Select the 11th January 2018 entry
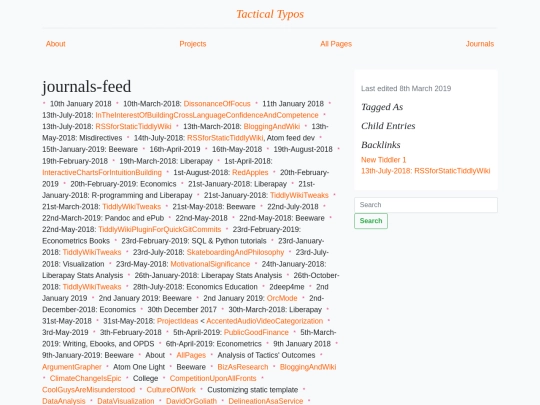Screen dimensions: 540x405 pyautogui.click(x=293, y=104)
